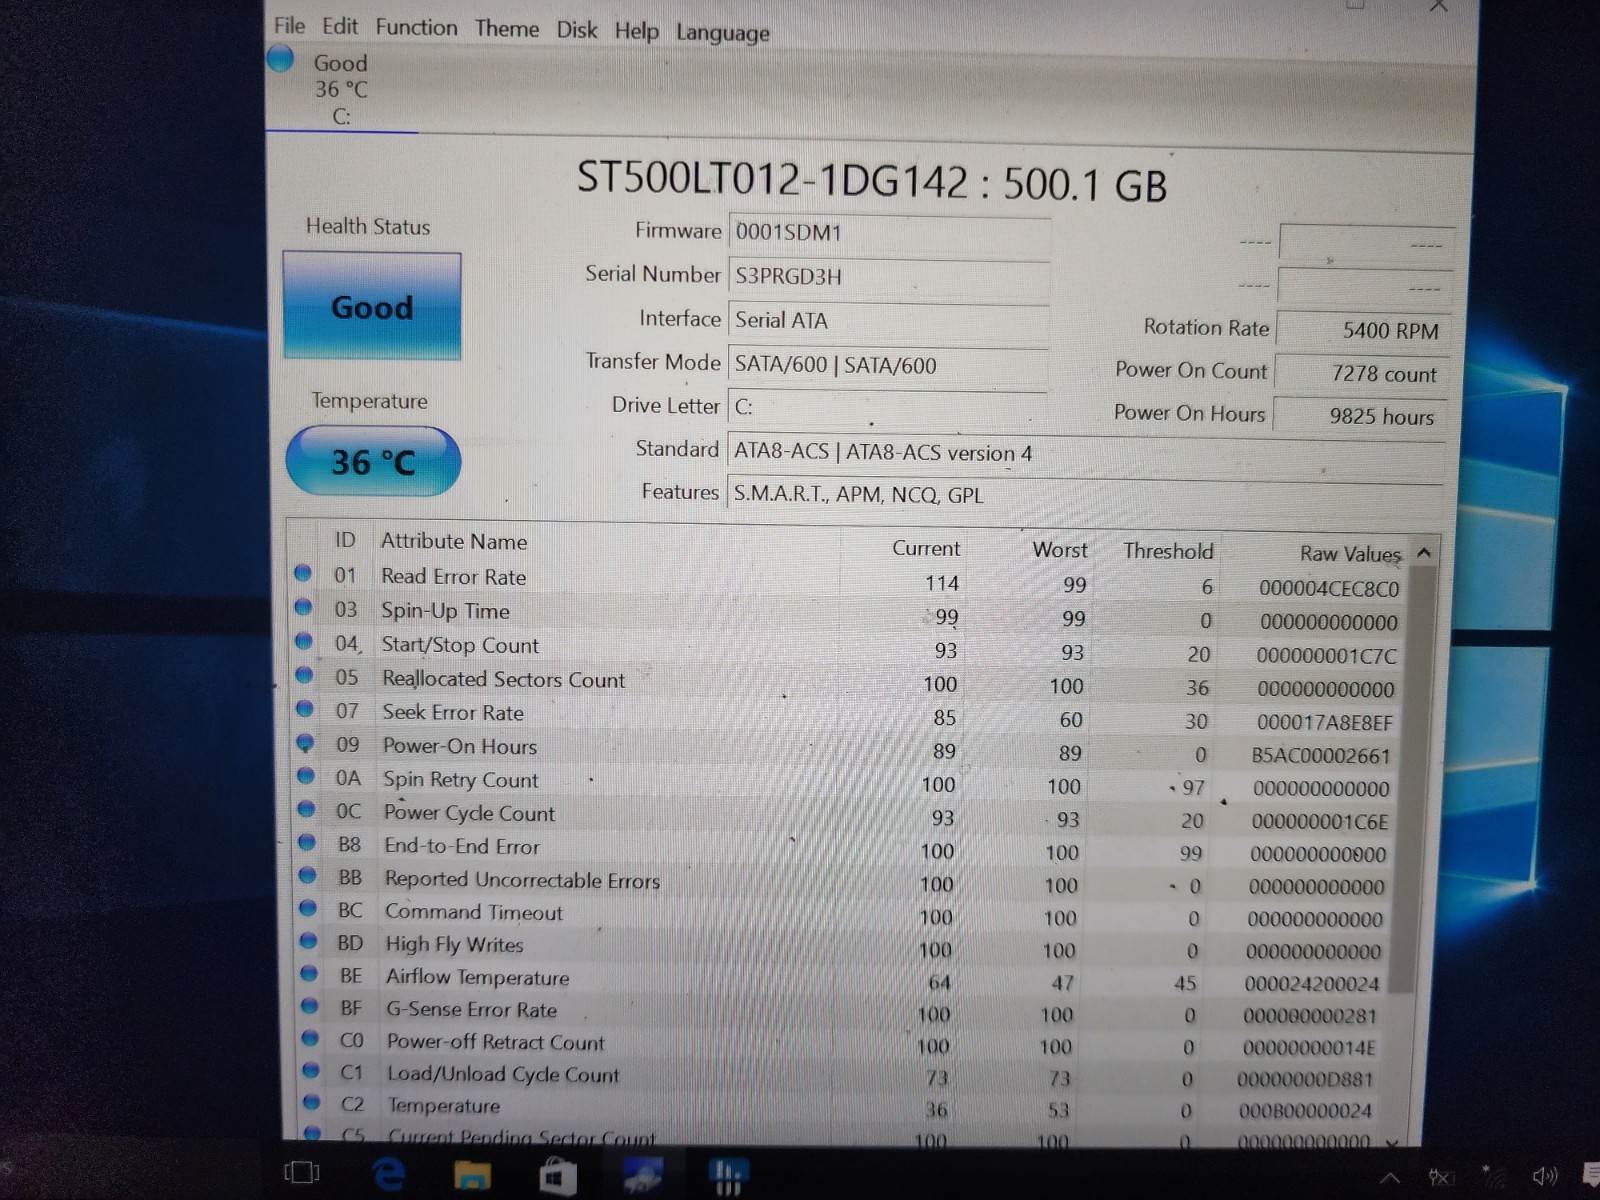Click the status icon for Reported Uncorrectable Errors
The height and width of the screenshot is (1200, 1600).
pos(308,876)
